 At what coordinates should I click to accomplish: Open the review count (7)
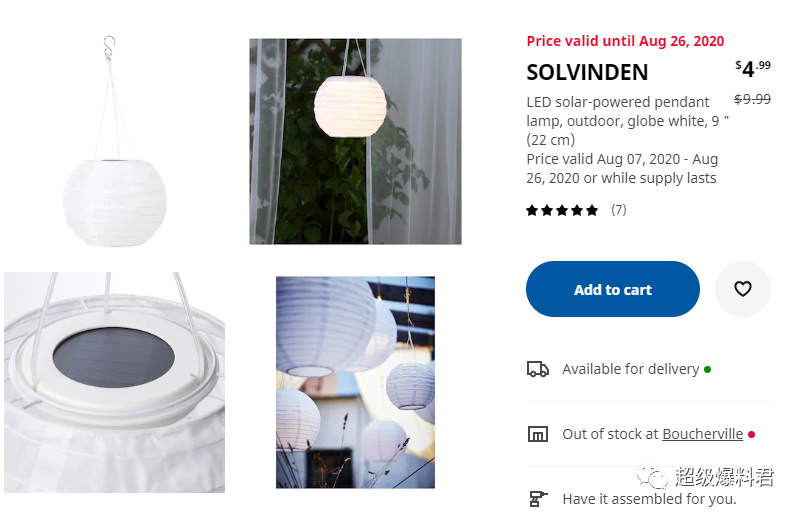618,210
